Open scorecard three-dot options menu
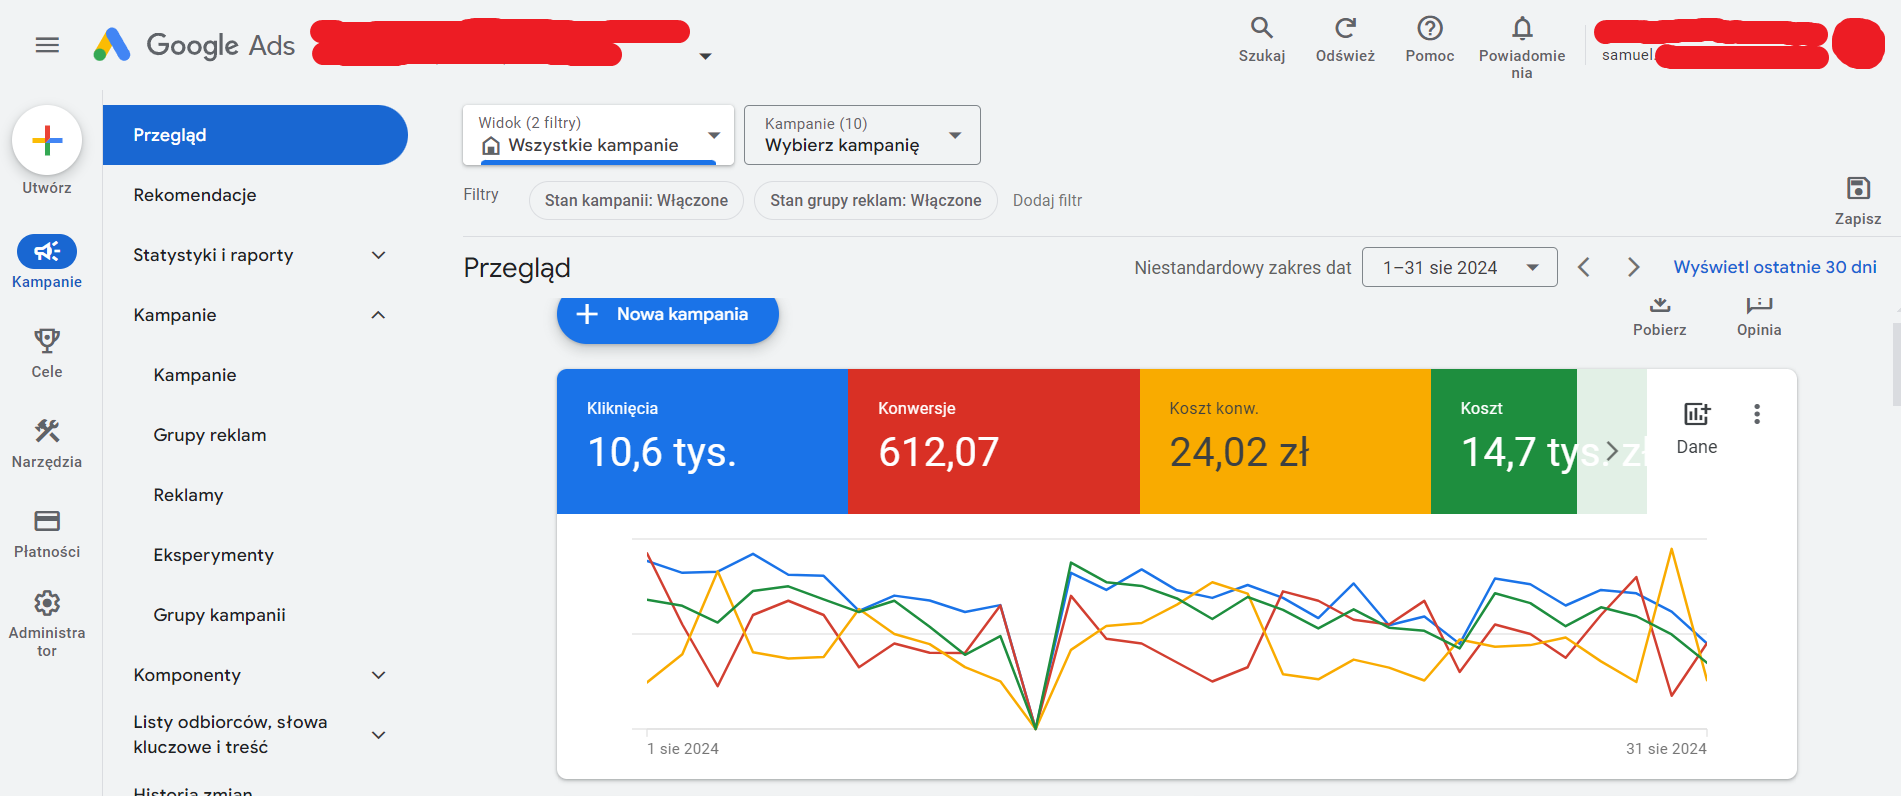The height and width of the screenshot is (796, 1901). click(x=1757, y=414)
